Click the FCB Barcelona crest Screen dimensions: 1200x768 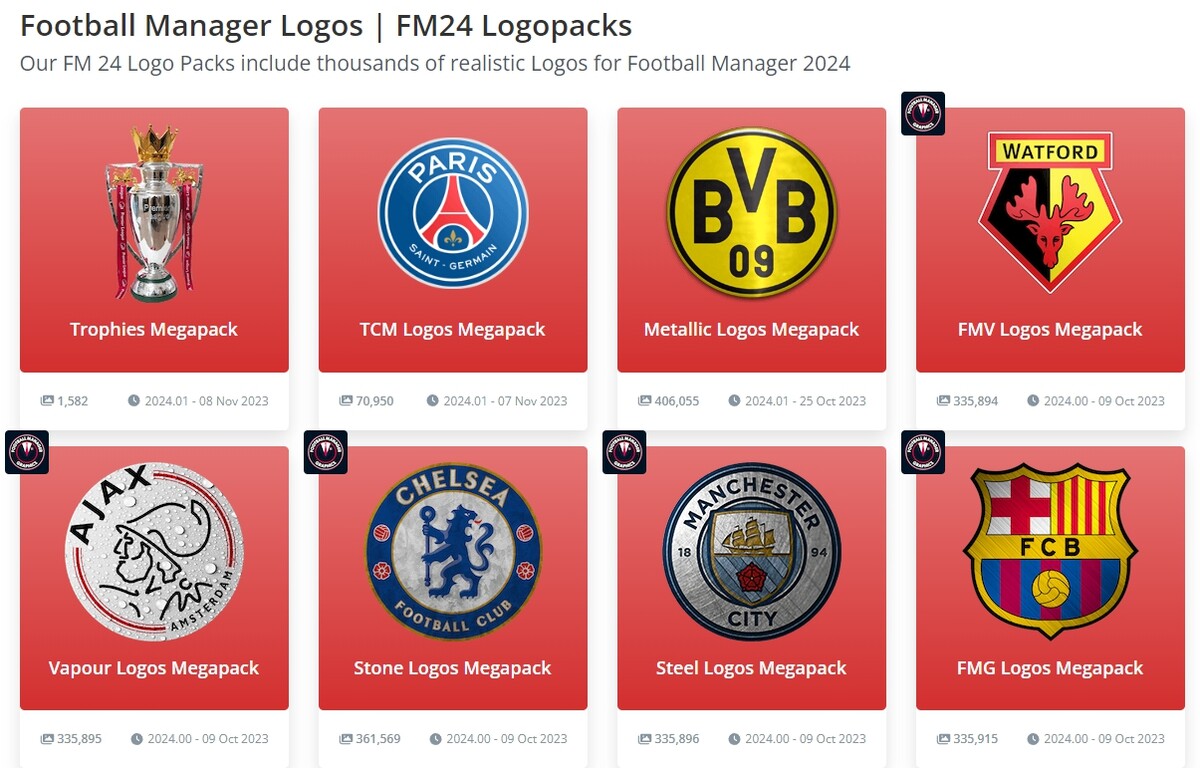[x=1050, y=551]
